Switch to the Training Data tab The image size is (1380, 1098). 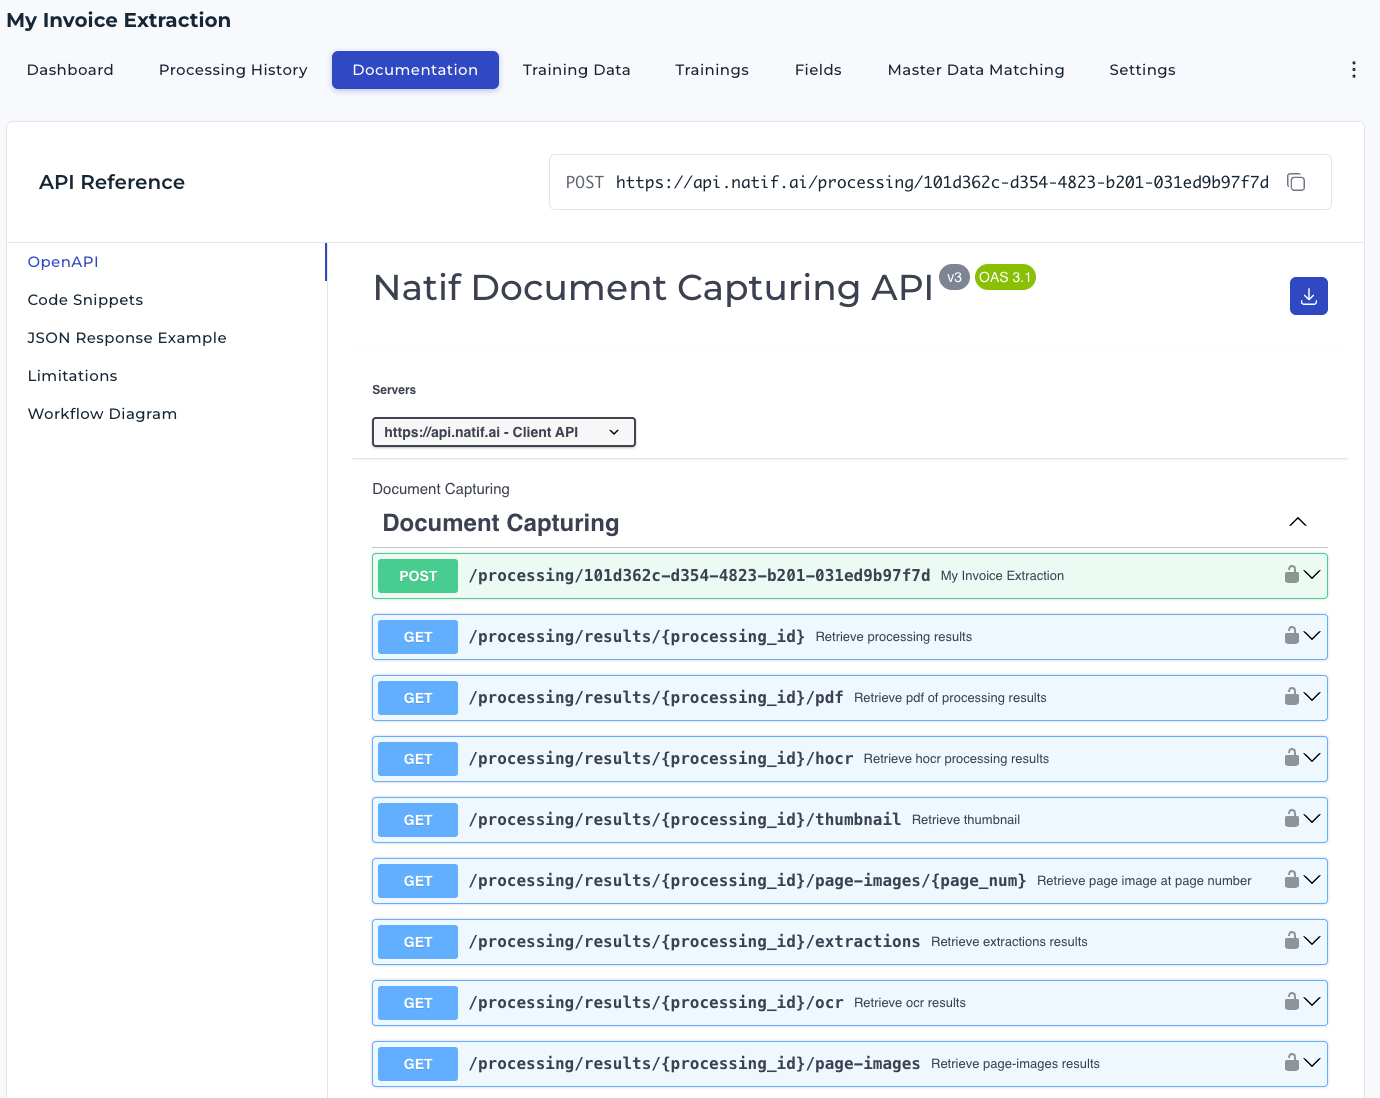[x=576, y=70]
